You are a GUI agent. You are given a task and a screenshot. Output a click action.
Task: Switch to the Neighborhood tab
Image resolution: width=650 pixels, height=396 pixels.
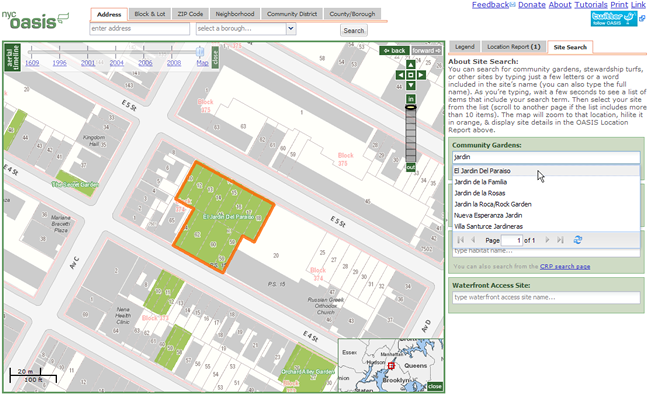click(x=235, y=14)
